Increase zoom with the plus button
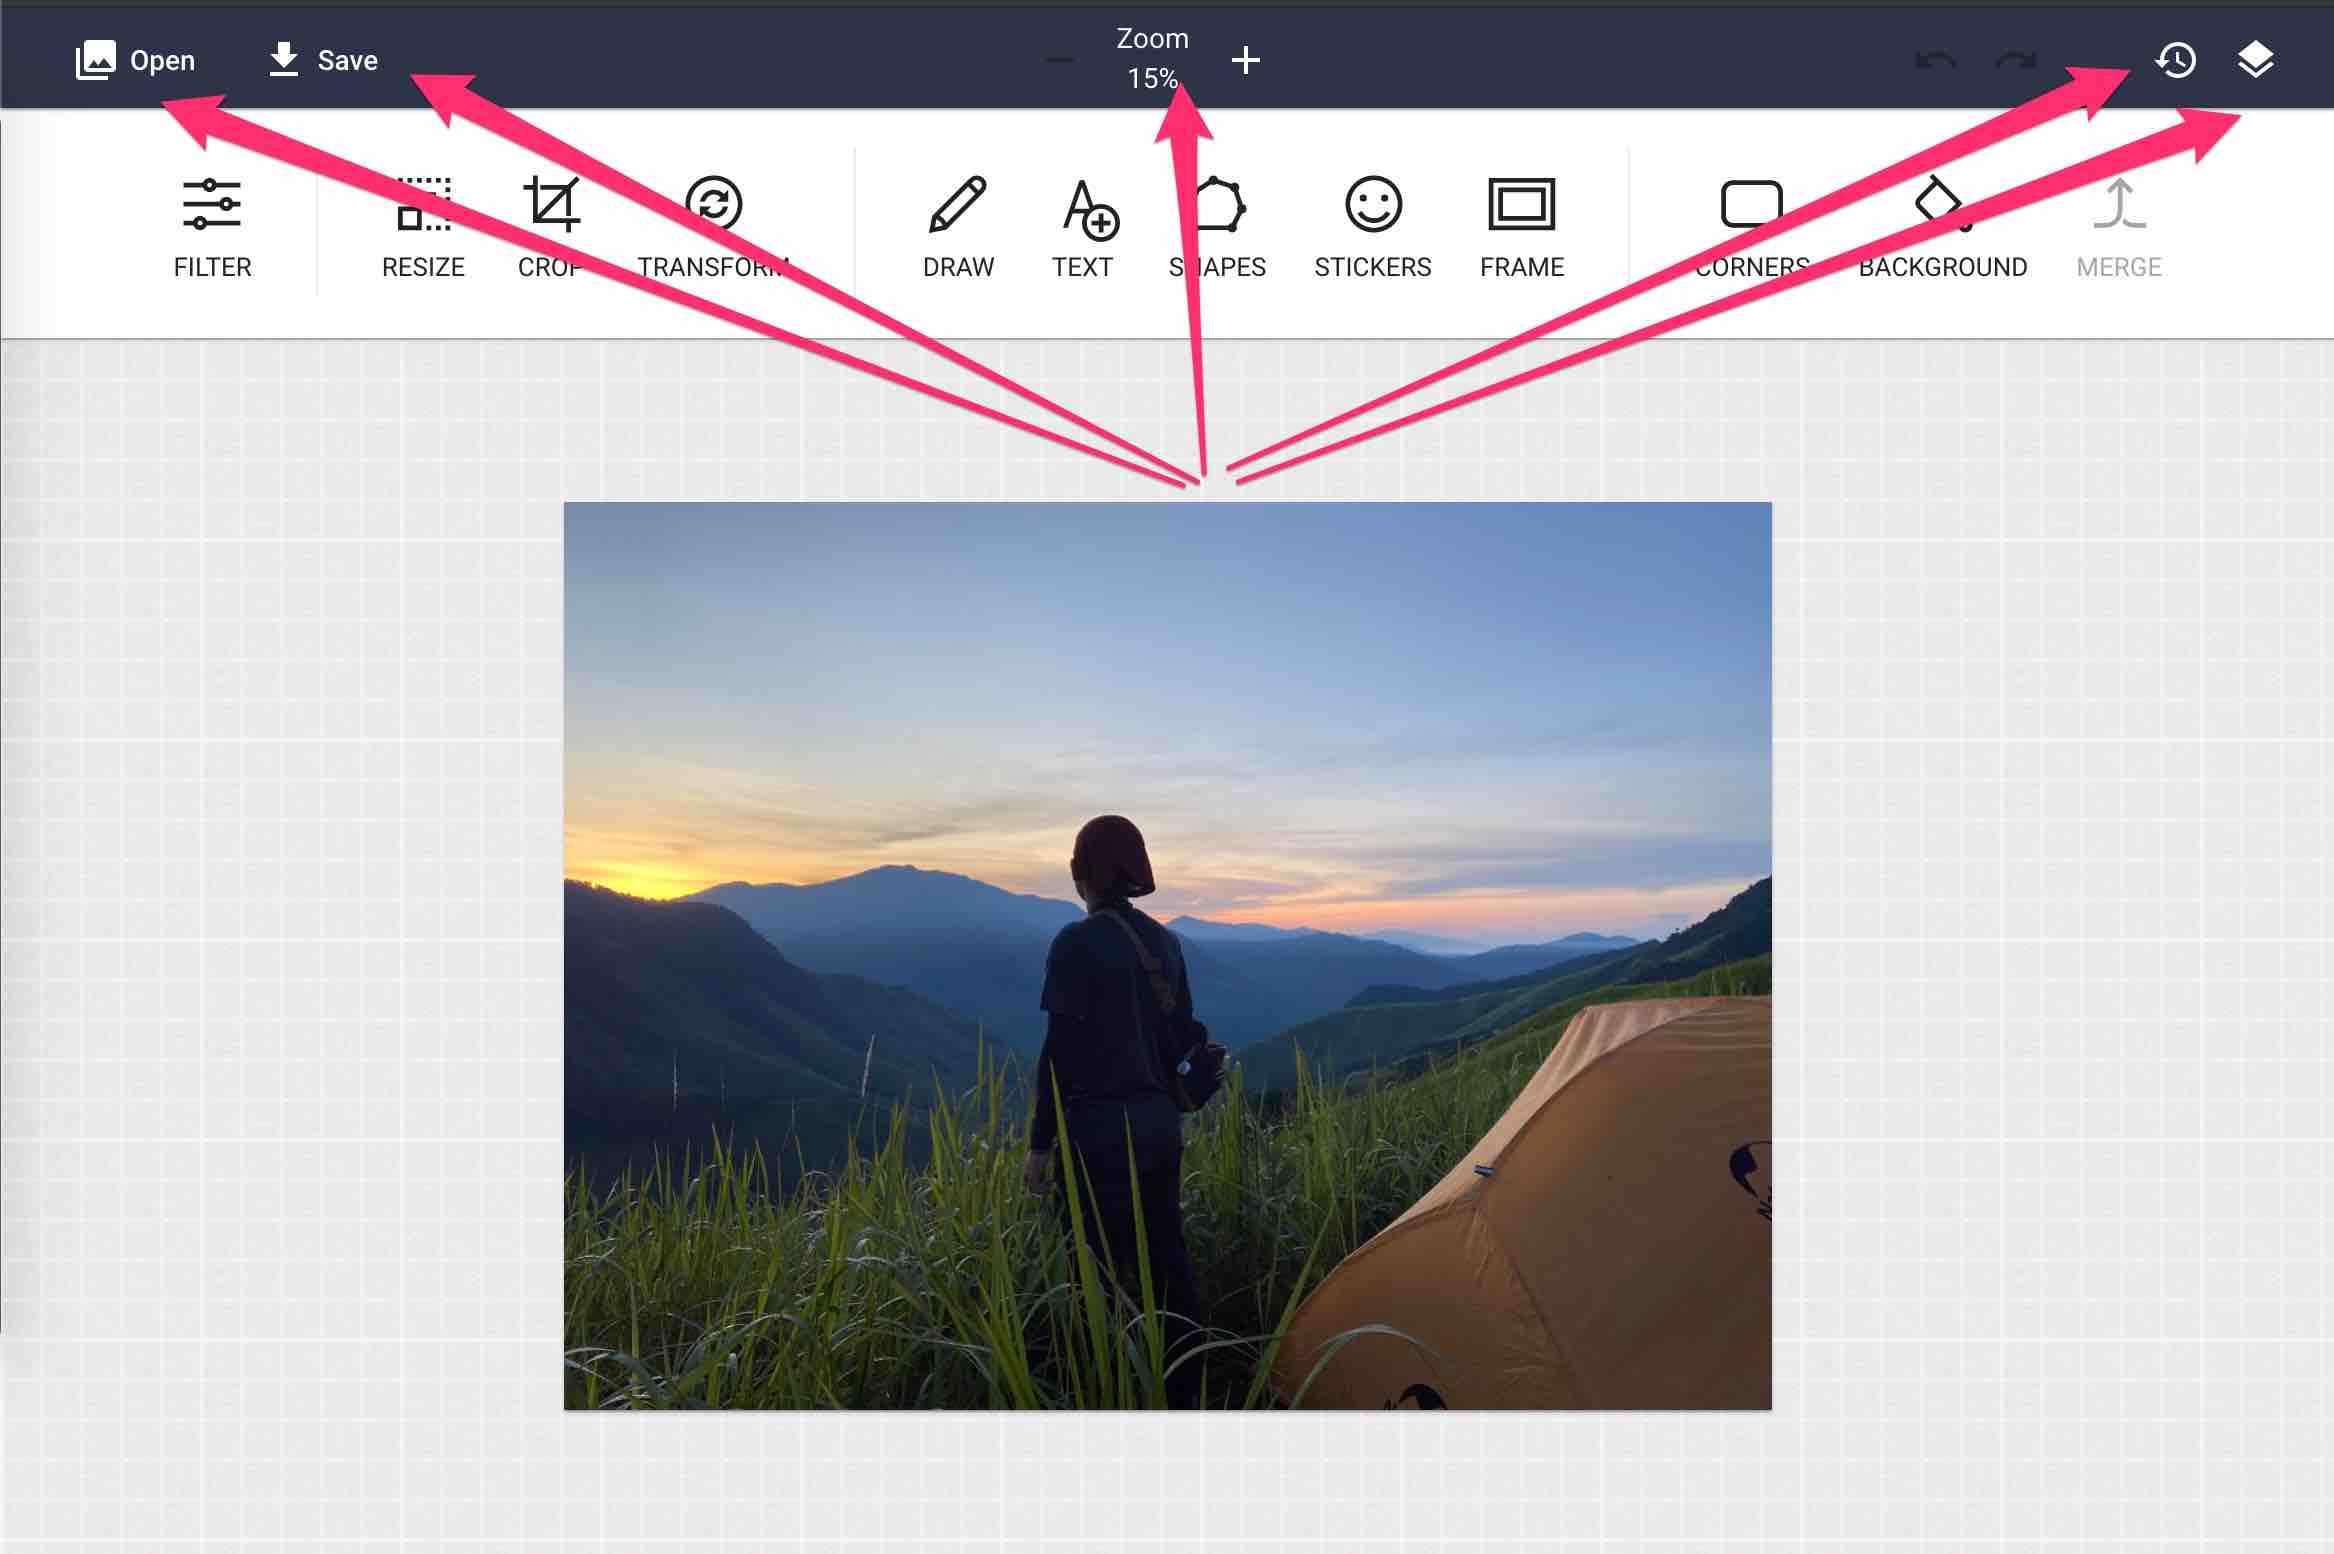This screenshot has width=2334, height=1554. [1245, 60]
